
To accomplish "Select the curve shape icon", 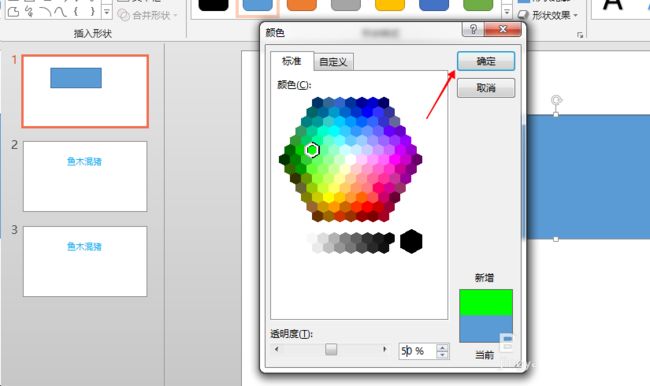I will (61, 12).
